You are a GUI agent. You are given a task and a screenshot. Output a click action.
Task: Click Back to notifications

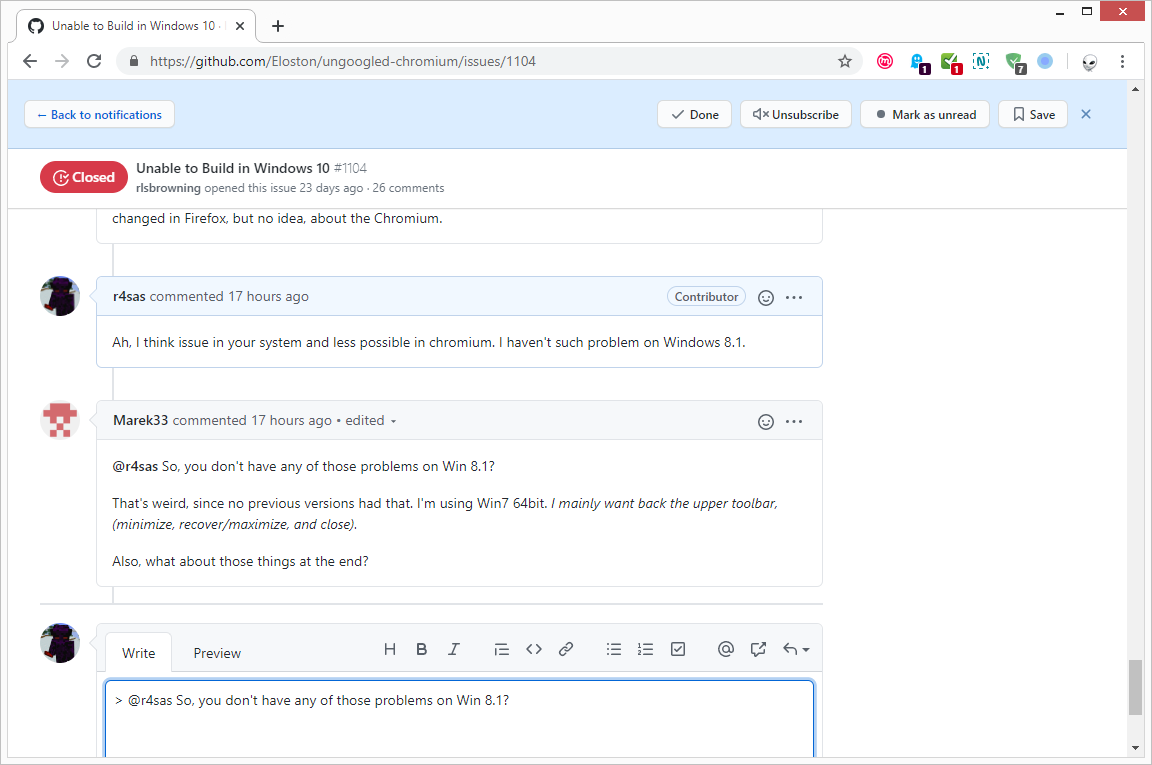[x=99, y=115]
